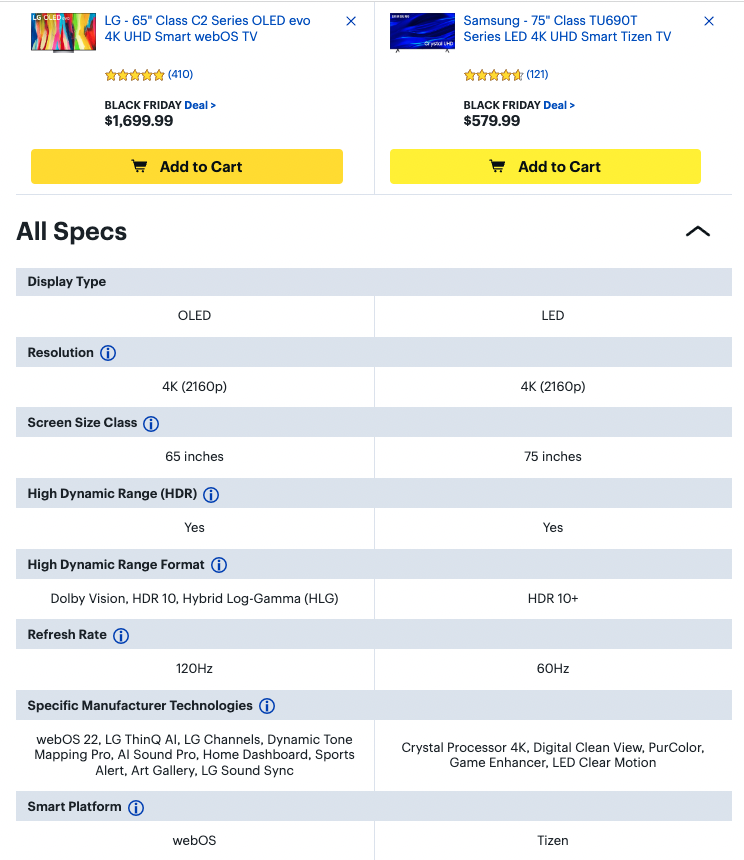The height and width of the screenshot is (860, 744).
Task: Click info icon next to Resolution
Action: [x=108, y=353]
